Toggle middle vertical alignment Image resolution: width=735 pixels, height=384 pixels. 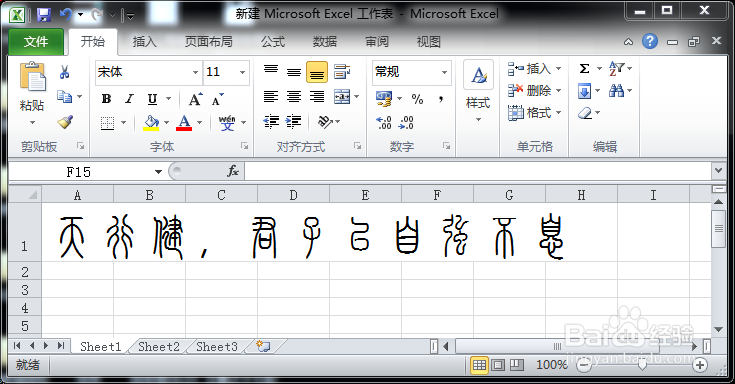[x=294, y=72]
